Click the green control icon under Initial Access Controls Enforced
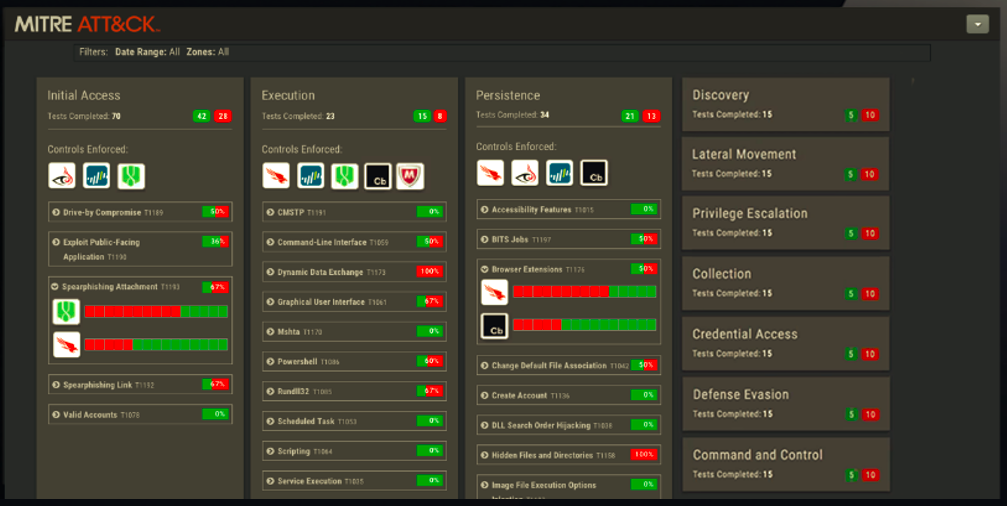This screenshot has width=1007, height=506. pos(131,176)
